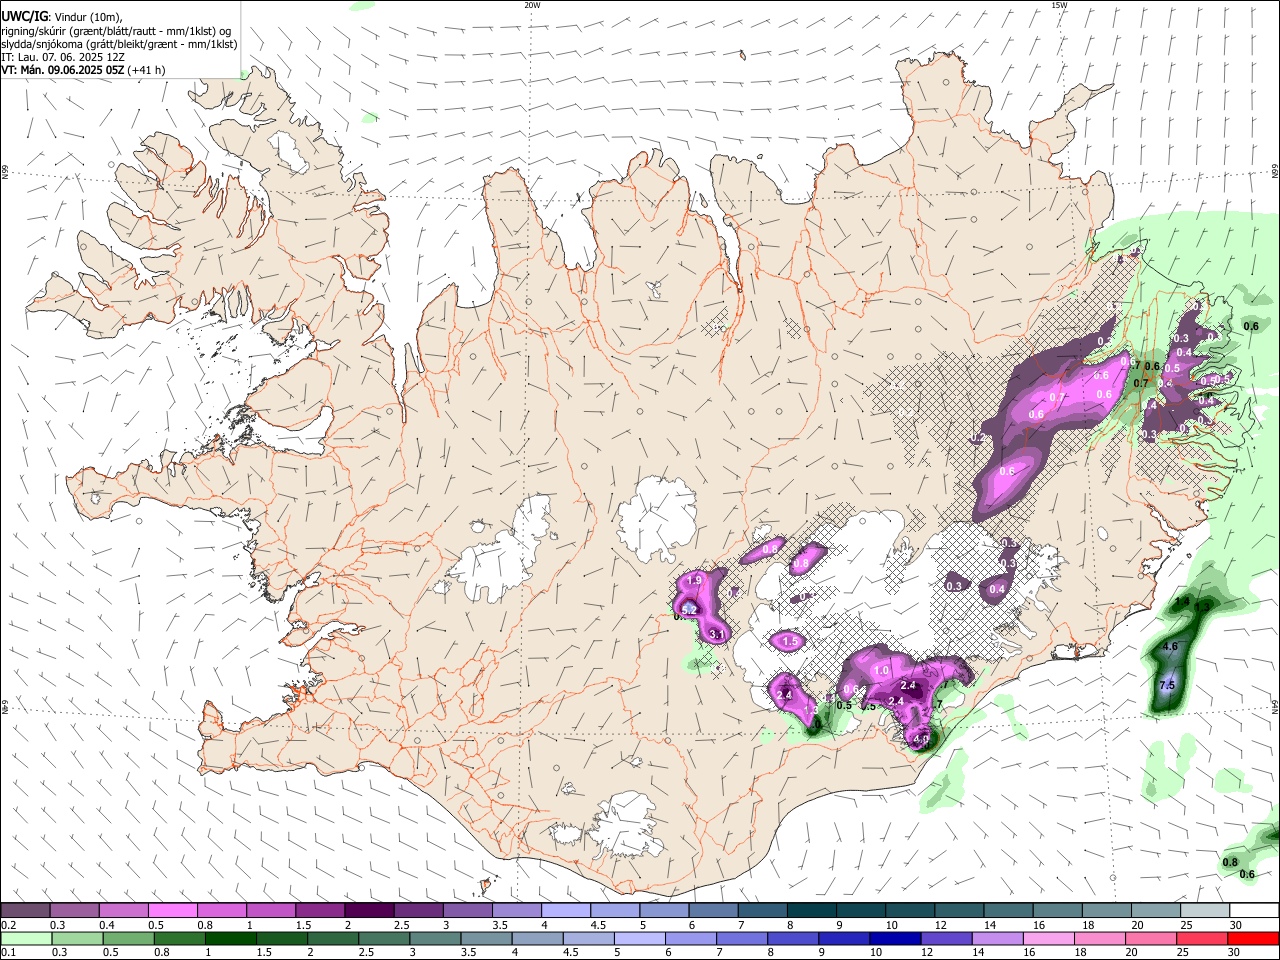Select the crimson rain swatch labeled 25
Viewport: 1280px width, 960px height.
pos(1201,938)
